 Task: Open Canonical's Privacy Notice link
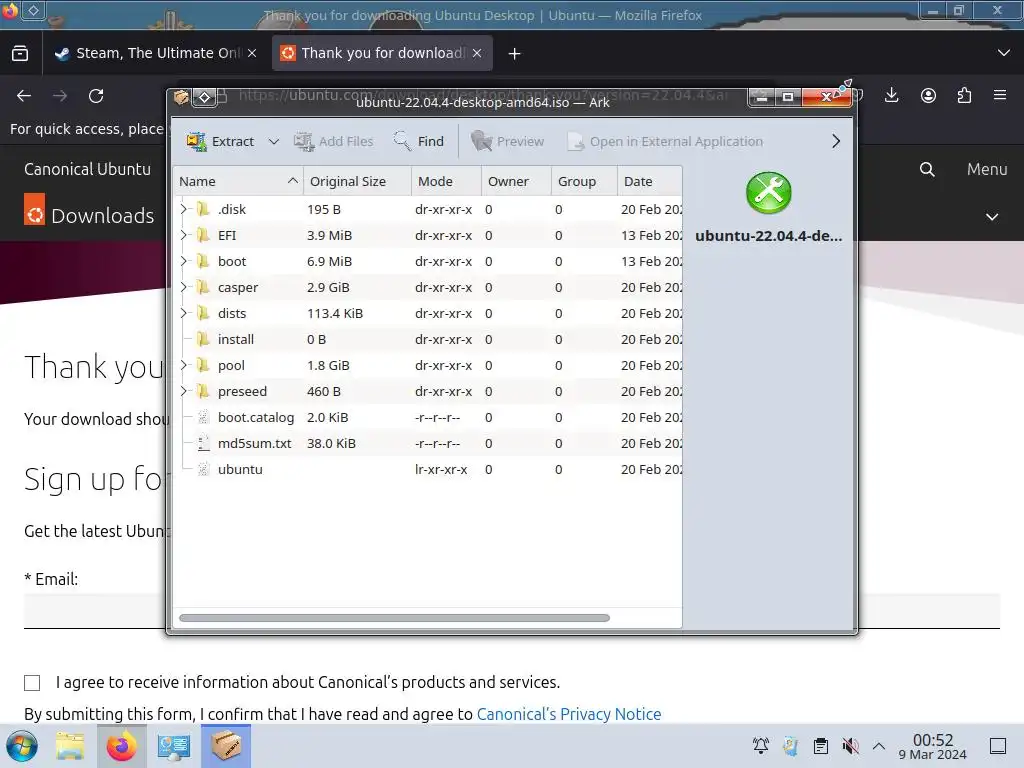(569, 714)
